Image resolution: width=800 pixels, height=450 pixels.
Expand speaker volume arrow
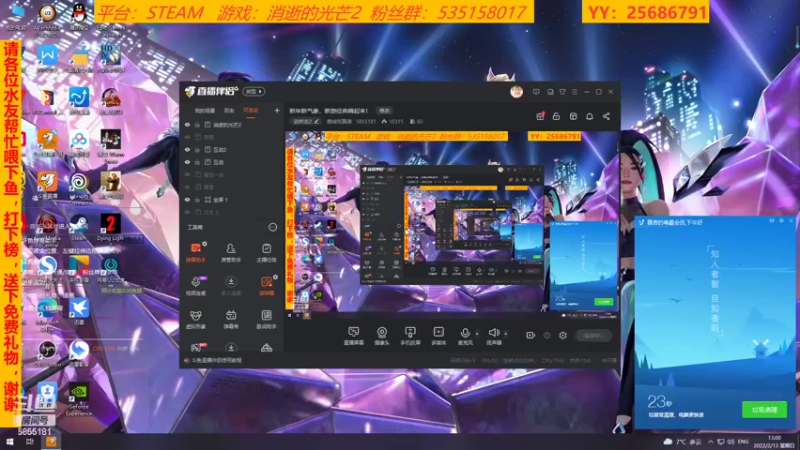[x=506, y=334]
